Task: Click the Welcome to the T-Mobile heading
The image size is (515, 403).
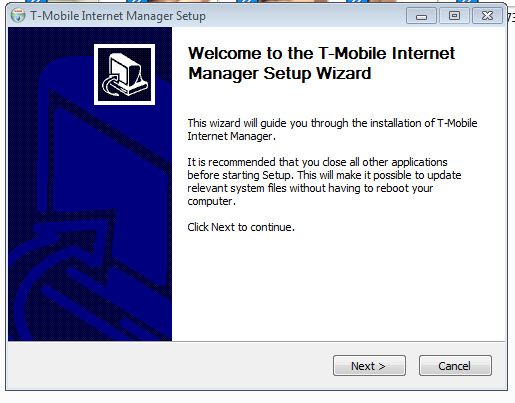Action: [321, 63]
